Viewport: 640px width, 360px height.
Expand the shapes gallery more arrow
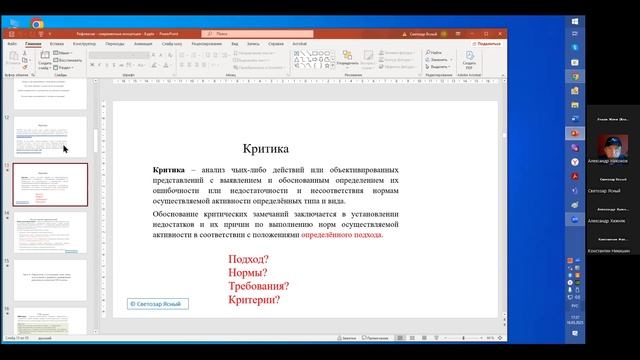[x=333, y=65]
